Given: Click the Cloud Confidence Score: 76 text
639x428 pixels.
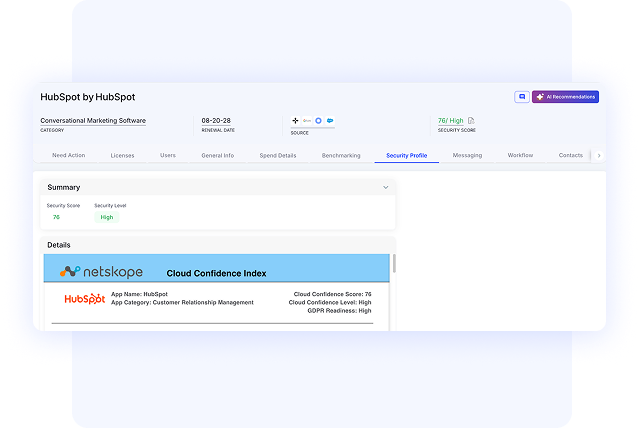Looking at the screenshot, I should point(333,294).
